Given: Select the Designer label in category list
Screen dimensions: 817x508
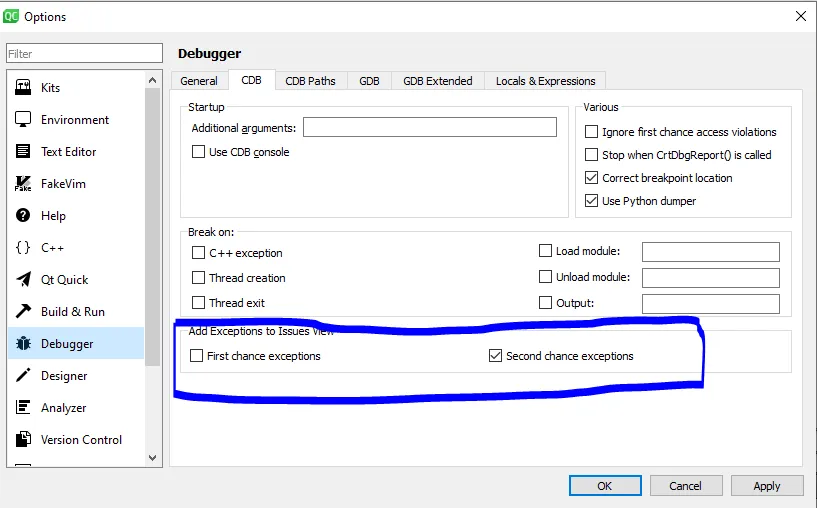Looking at the screenshot, I should click(x=64, y=376).
